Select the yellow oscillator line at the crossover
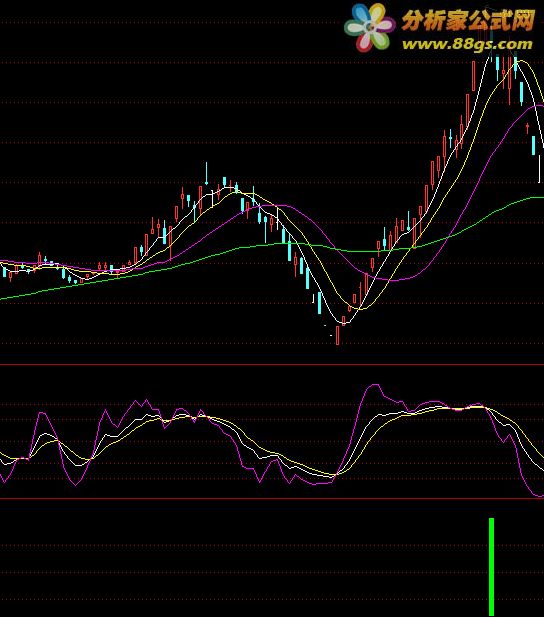Image resolution: width=544 pixels, height=617 pixels. pyautogui.click(x=337, y=474)
